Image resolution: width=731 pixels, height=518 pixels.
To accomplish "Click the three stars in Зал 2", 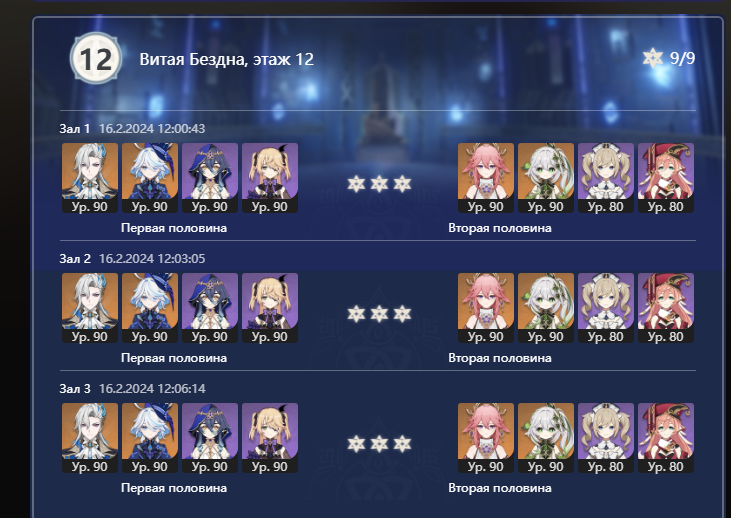I will tap(379, 314).
